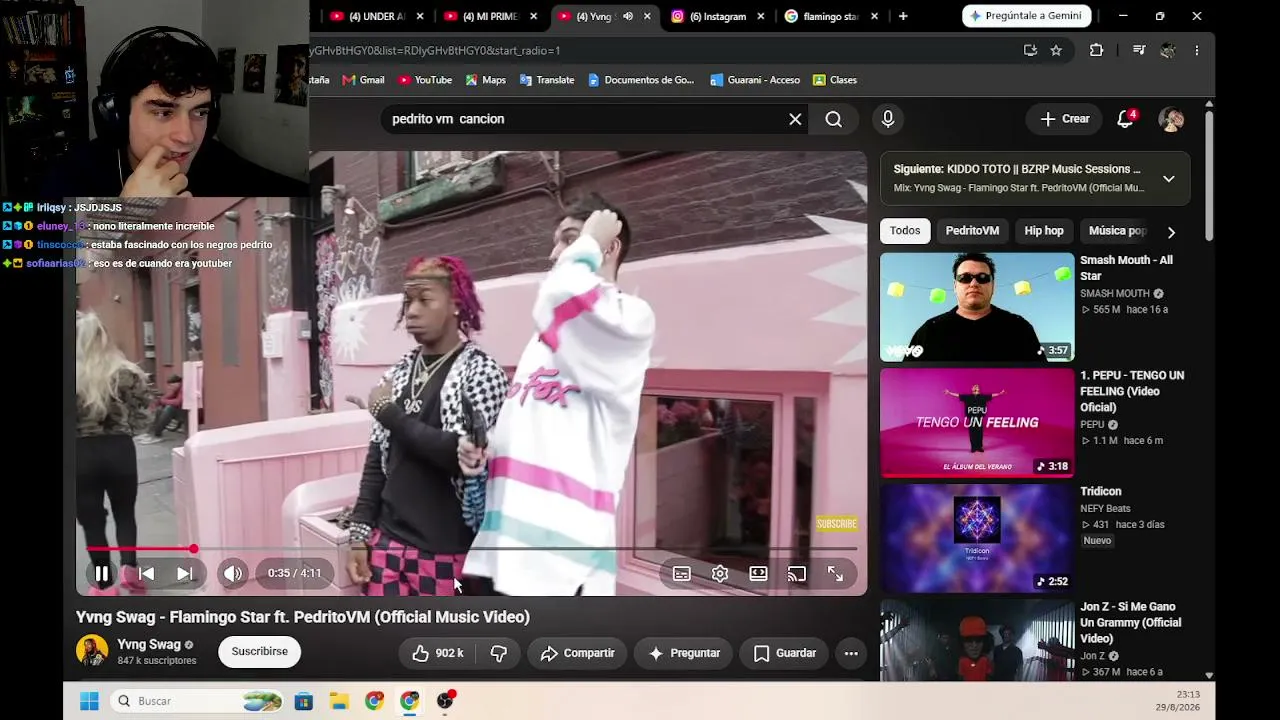This screenshot has height=720, width=1280.
Task: Seek the red video progress bar
Action: click(471, 549)
